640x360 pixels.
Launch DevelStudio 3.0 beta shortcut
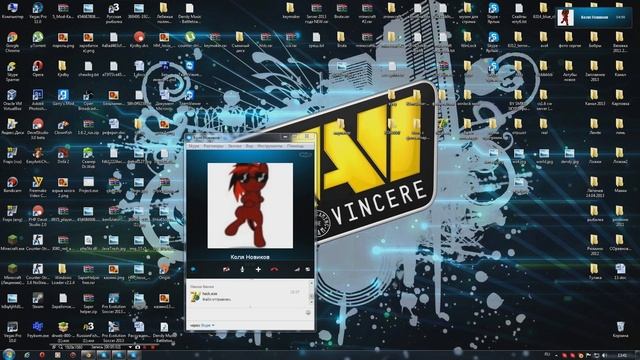click(x=38, y=128)
